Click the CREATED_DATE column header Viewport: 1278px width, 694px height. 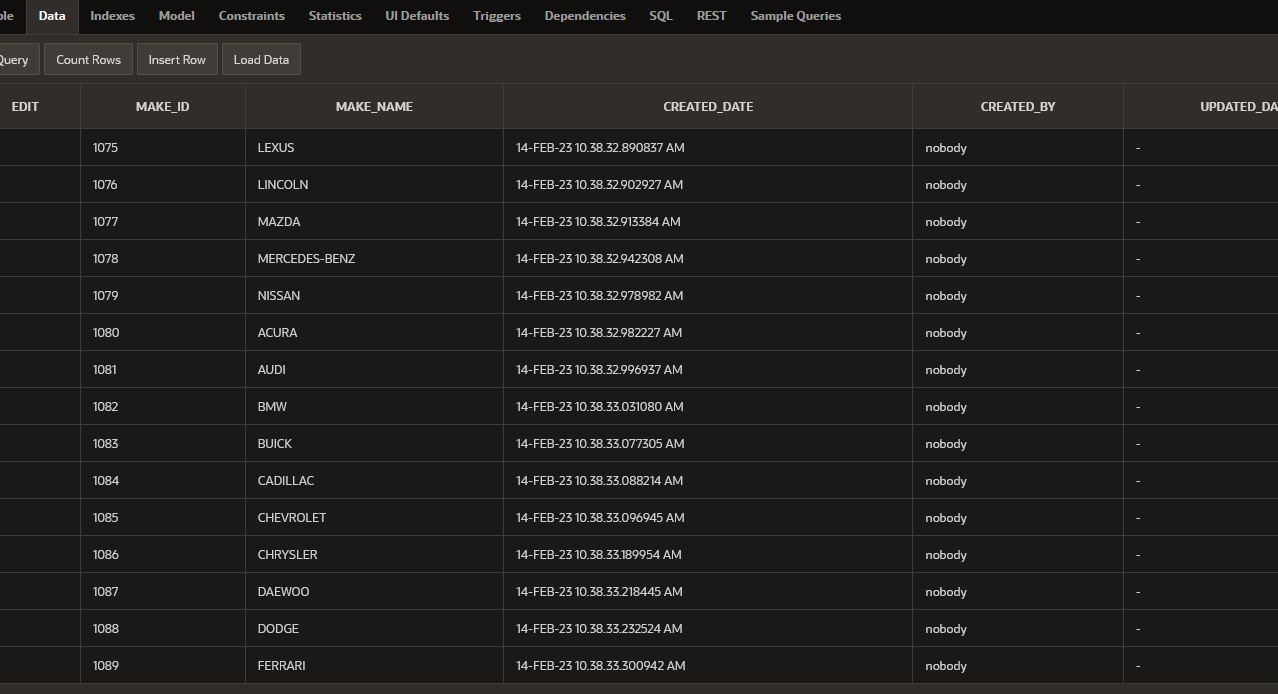(708, 106)
